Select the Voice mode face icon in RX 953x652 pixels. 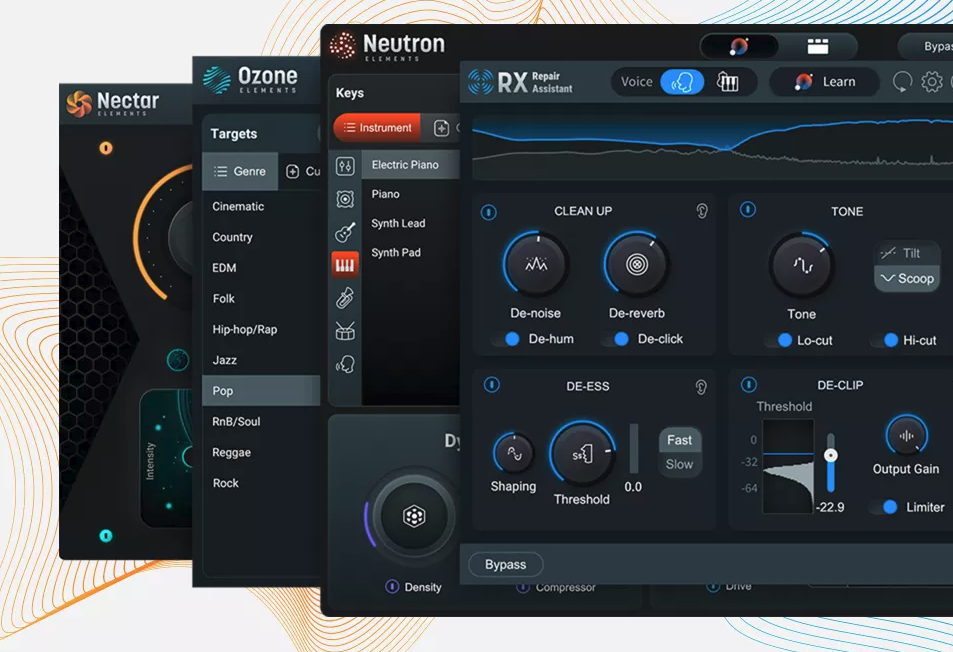click(x=682, y=82)
